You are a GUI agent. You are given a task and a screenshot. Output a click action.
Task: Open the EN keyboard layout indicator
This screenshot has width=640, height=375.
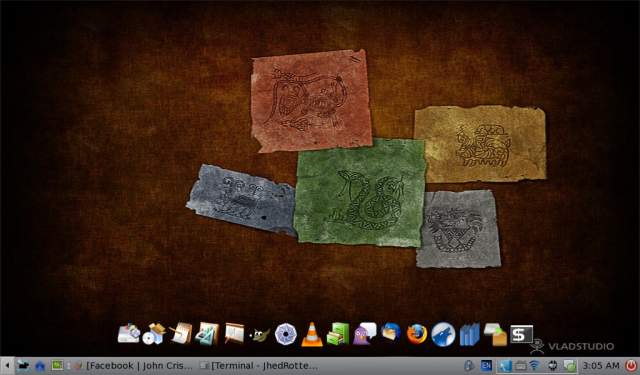486,365
